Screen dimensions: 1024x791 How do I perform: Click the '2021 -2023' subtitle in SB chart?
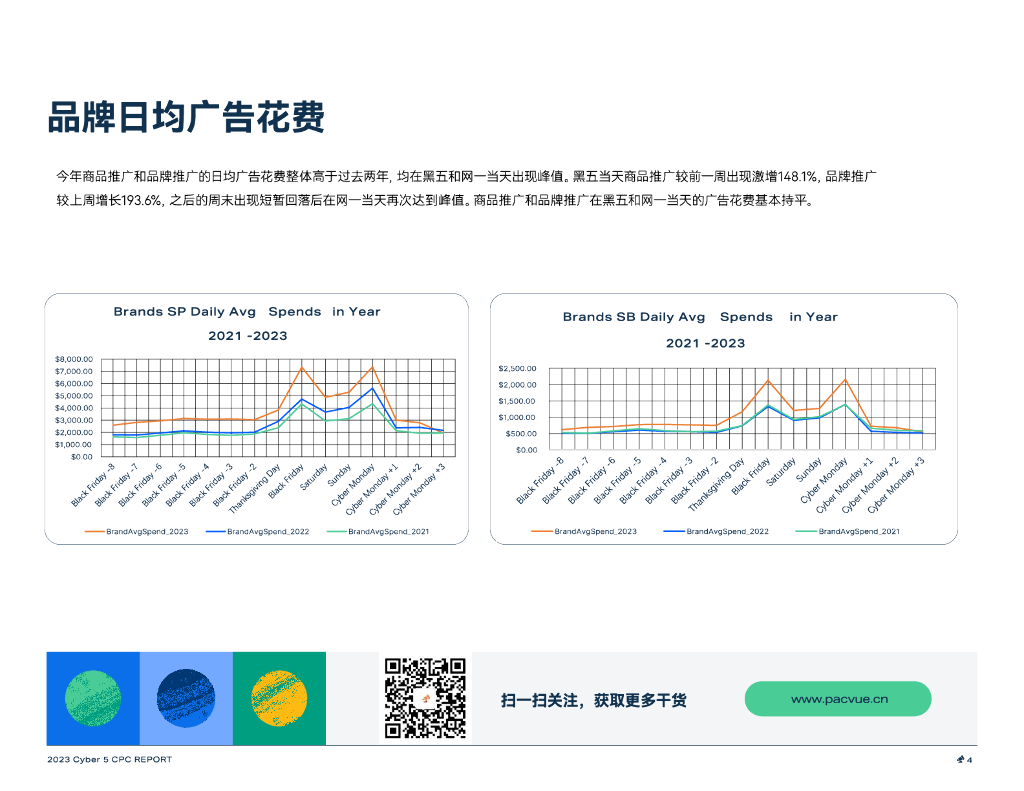(x=705, y=344)
